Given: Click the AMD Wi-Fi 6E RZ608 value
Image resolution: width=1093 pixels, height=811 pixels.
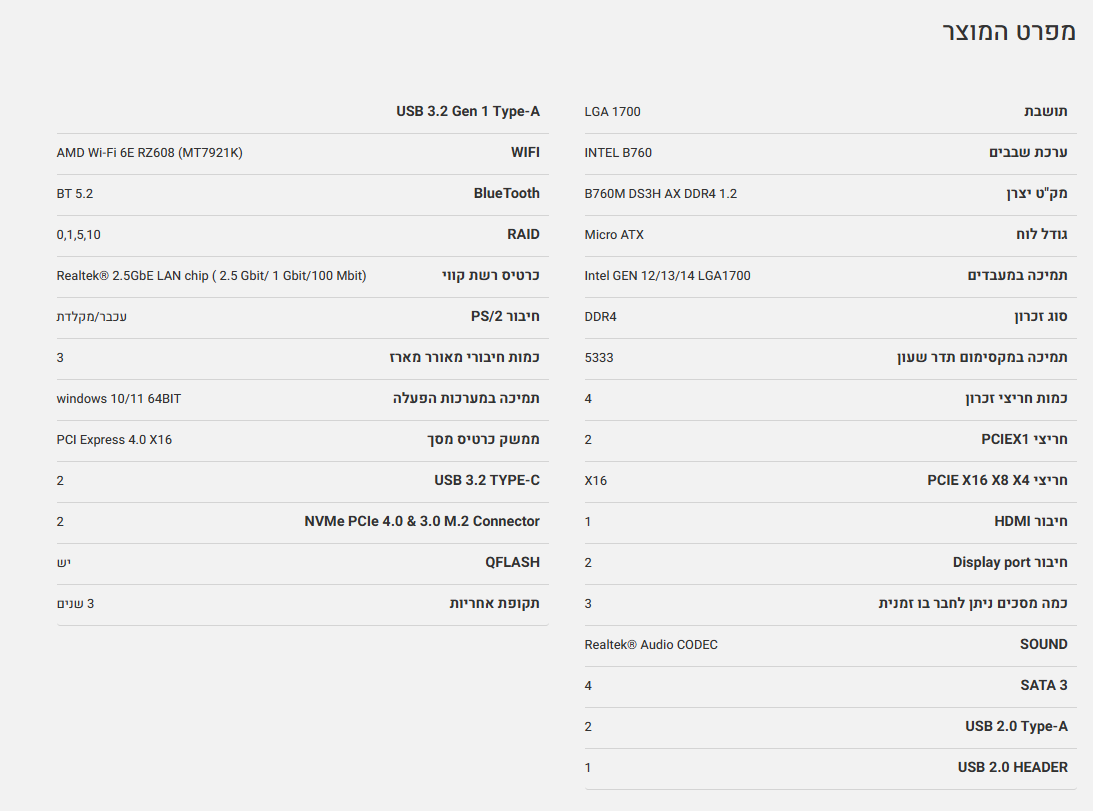Looking at the screenshot, I should [x=149, y=153].
